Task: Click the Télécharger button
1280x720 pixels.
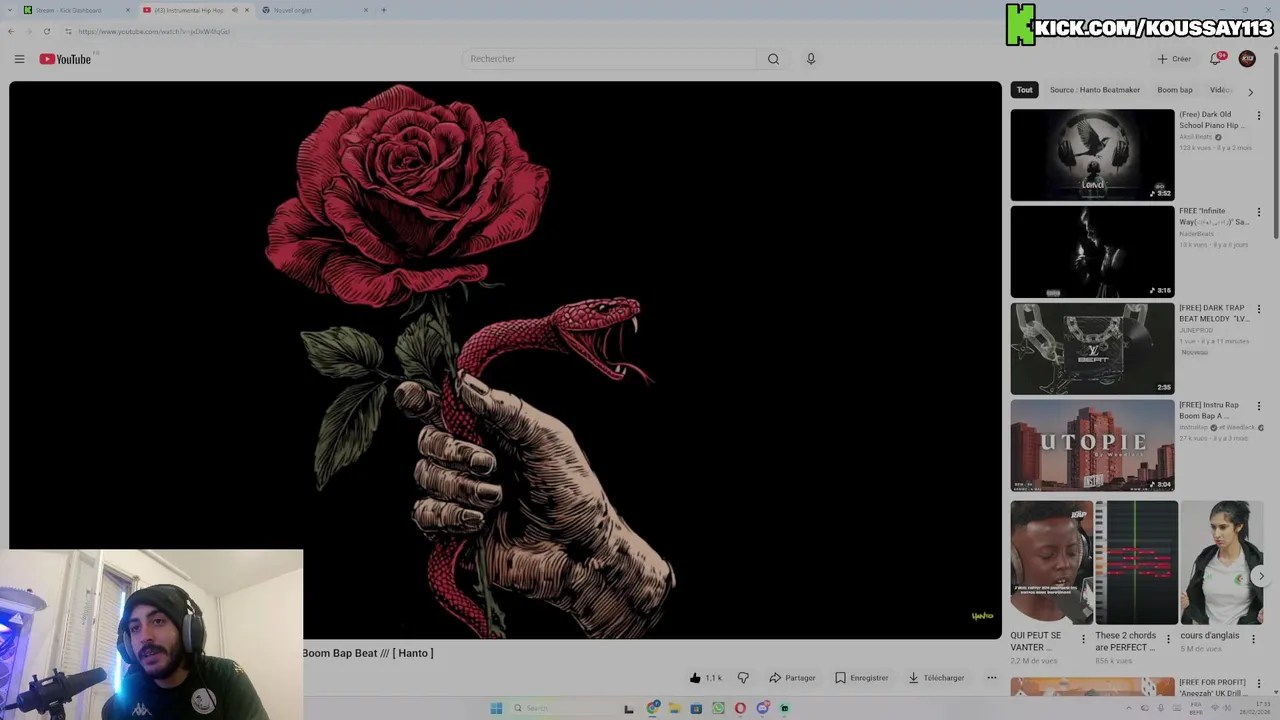Action: tap(936, 678)
